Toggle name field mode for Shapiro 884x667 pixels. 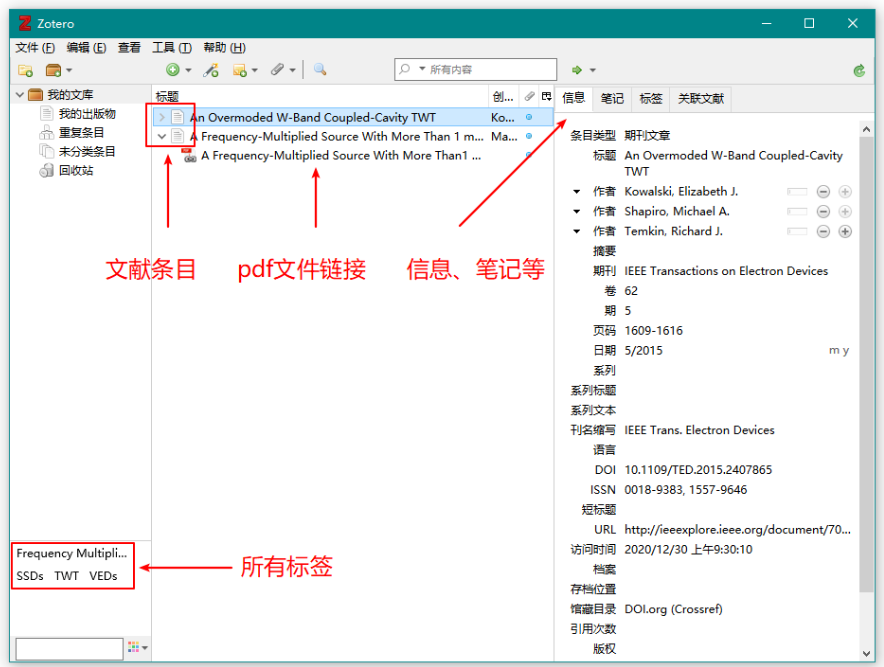797,211
